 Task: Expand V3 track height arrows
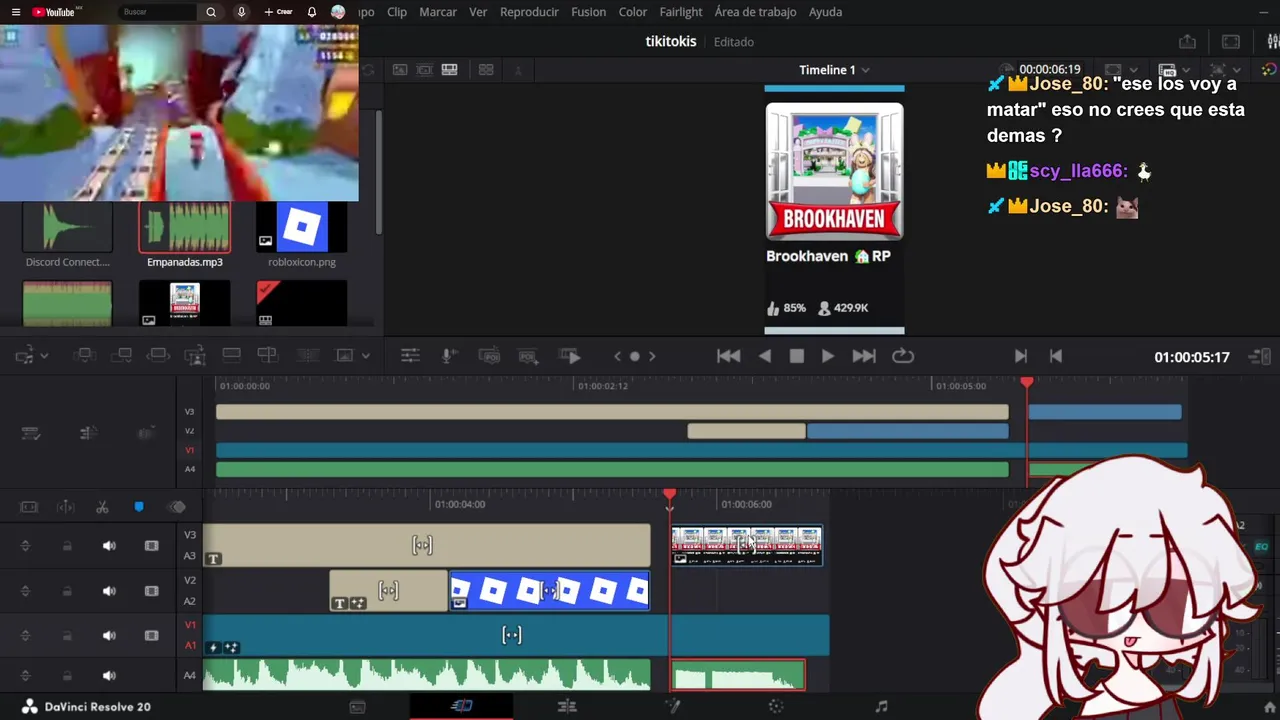coord(25,546)
